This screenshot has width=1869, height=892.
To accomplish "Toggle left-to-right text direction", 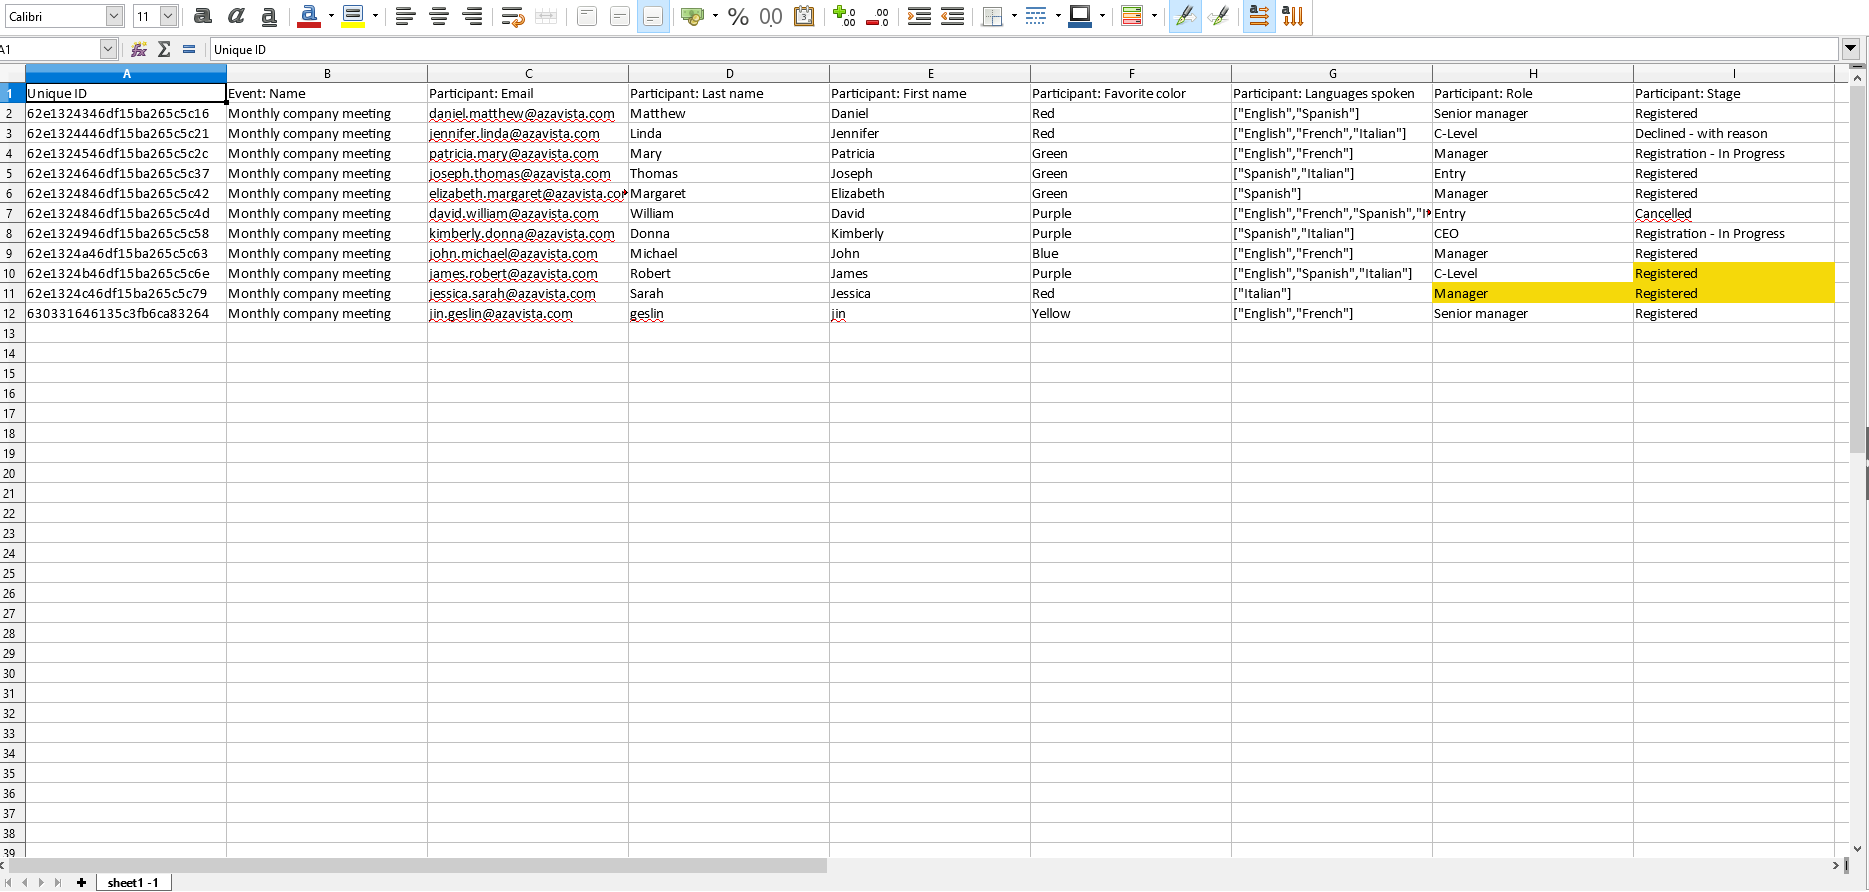I will (x=1185, y=16).
